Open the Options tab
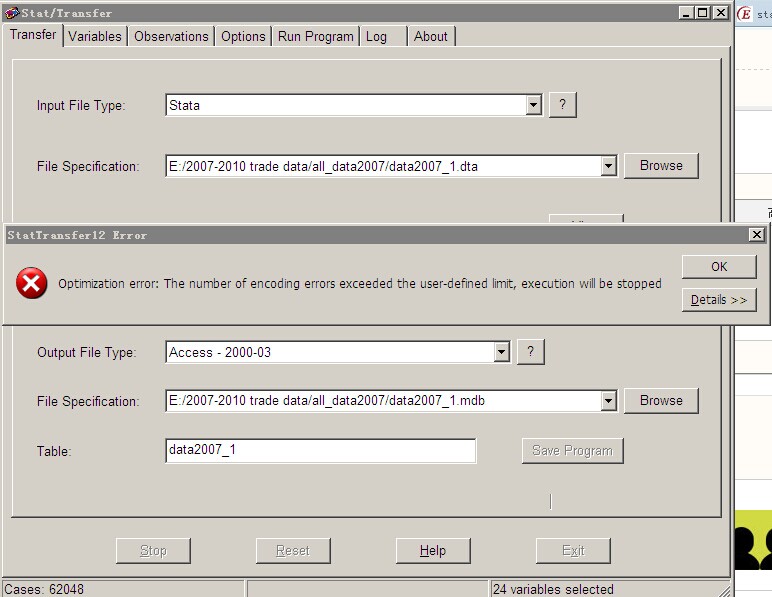Screen dimensions: 772x597 point(243,36)
